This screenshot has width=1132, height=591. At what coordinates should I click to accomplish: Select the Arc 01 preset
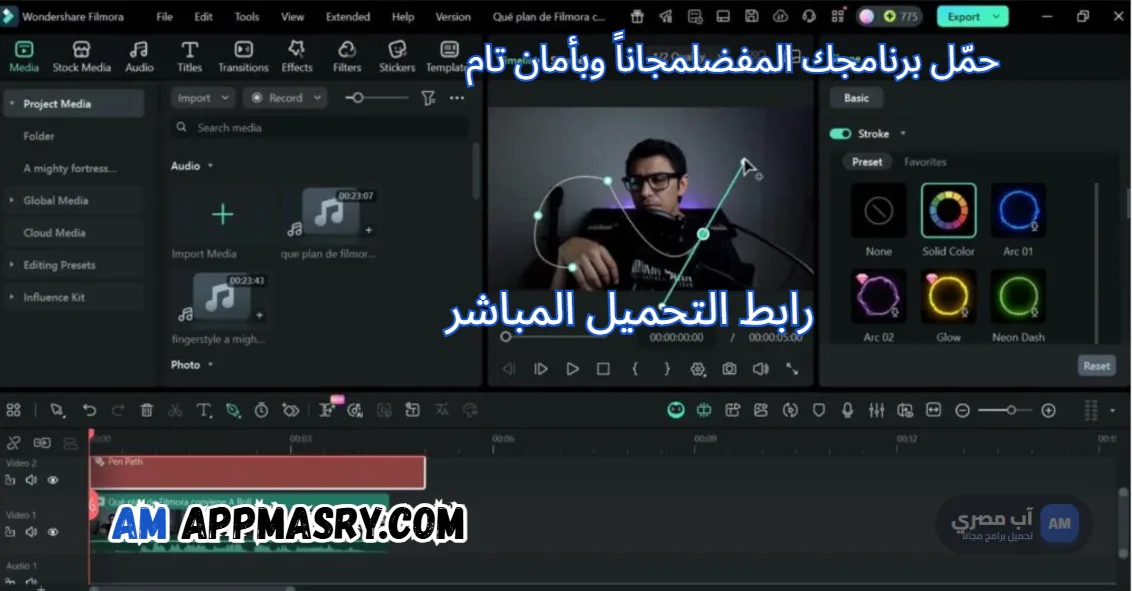click(1018, 211)
